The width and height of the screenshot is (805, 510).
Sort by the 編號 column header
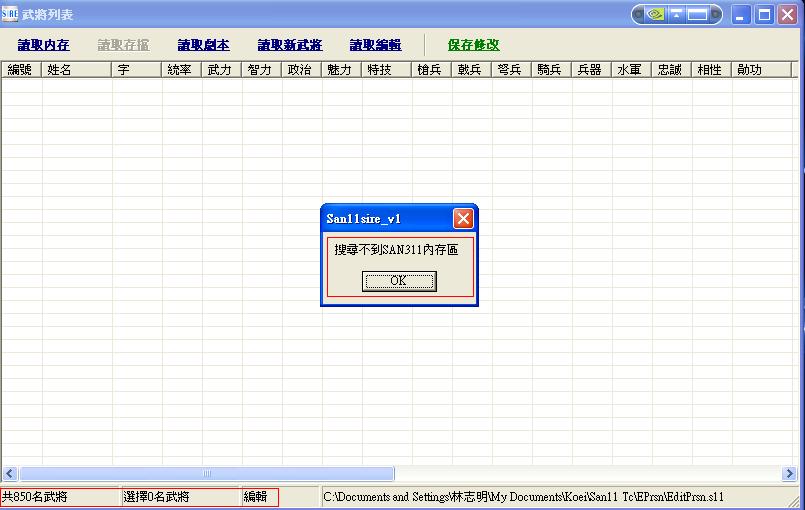pos(20,70)
